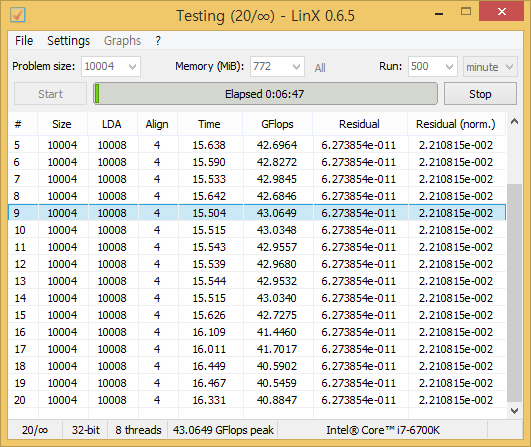Minimize the LinX window
Viewport: 531px width, 447px height.
coord(439,14)
